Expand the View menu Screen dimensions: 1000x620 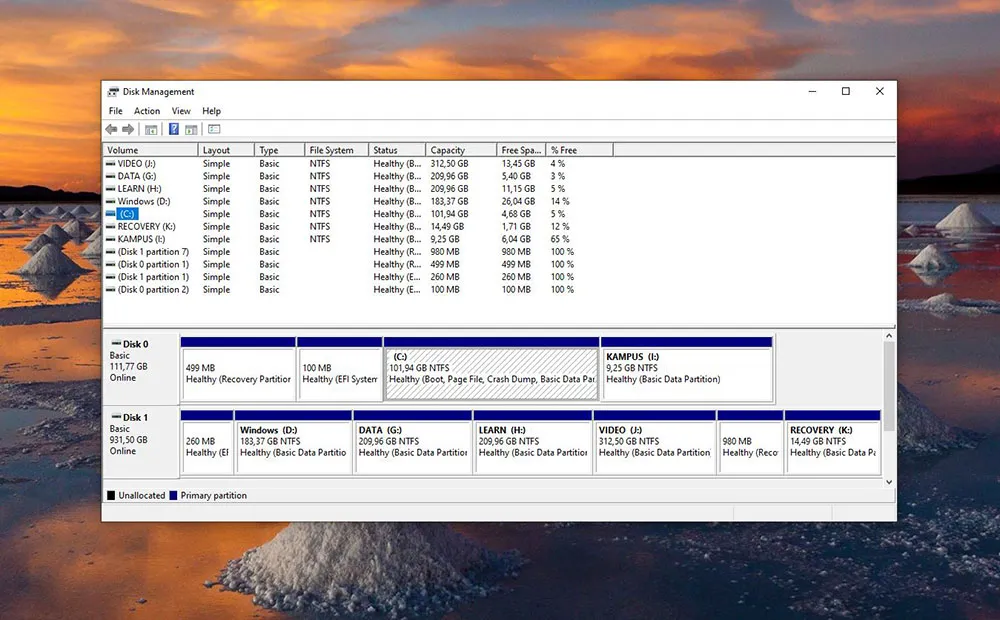[x=181, y=111]
